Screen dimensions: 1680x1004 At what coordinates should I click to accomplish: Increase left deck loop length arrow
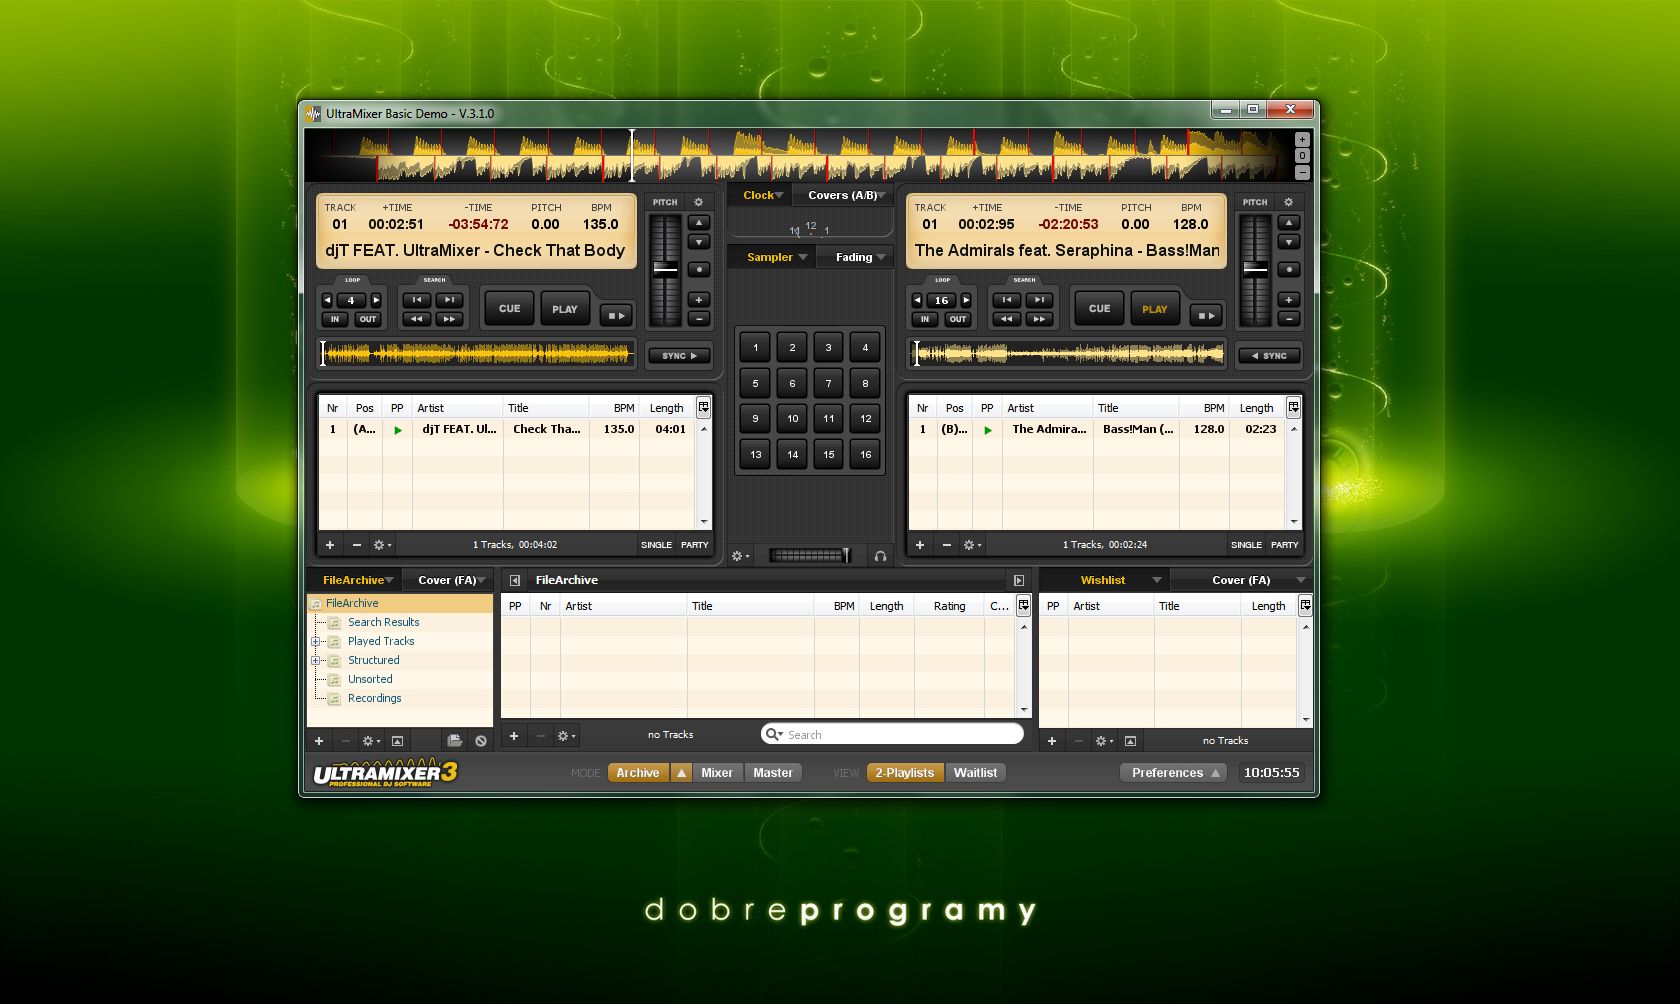click(x=376, y=300)
